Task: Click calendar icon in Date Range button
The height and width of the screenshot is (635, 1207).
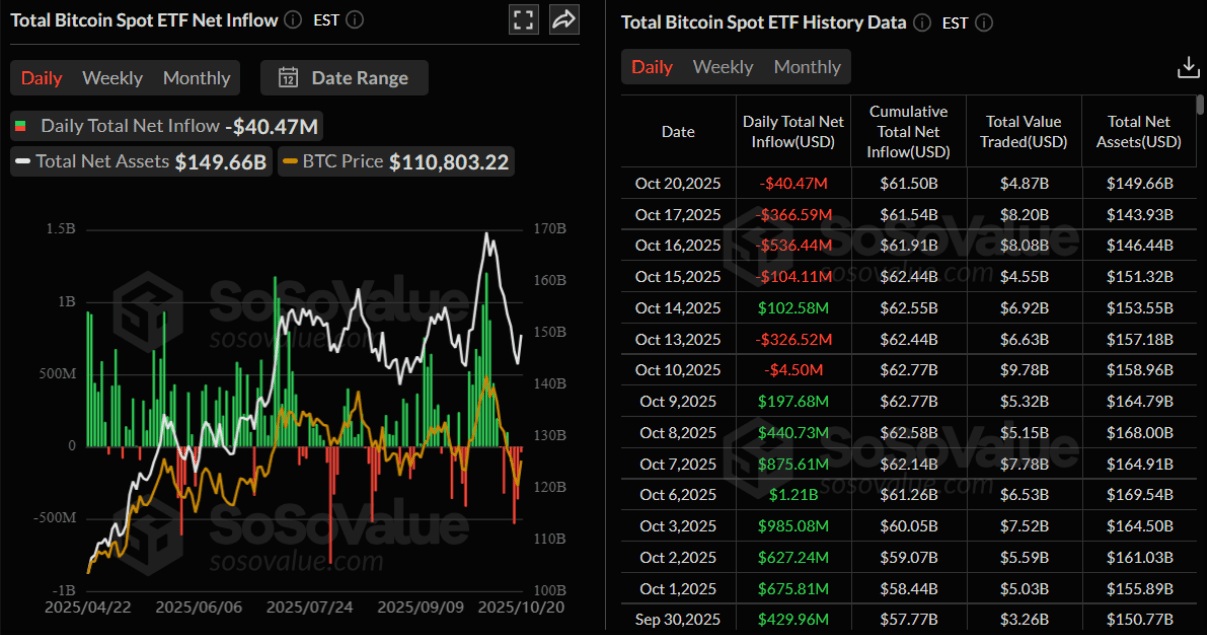Action: tap(288, 78)
